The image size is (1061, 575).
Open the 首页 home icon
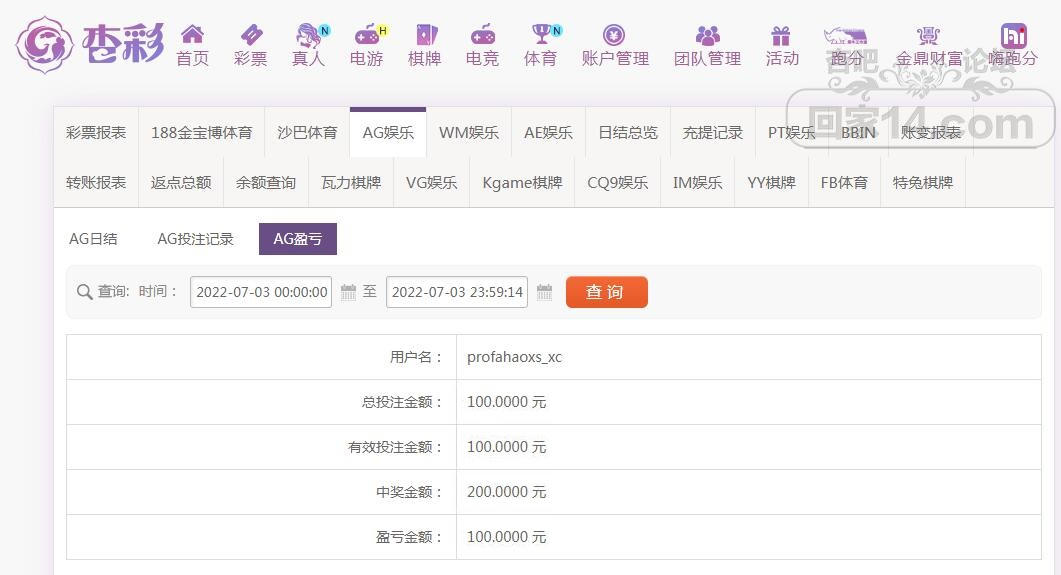pos(192,36)
